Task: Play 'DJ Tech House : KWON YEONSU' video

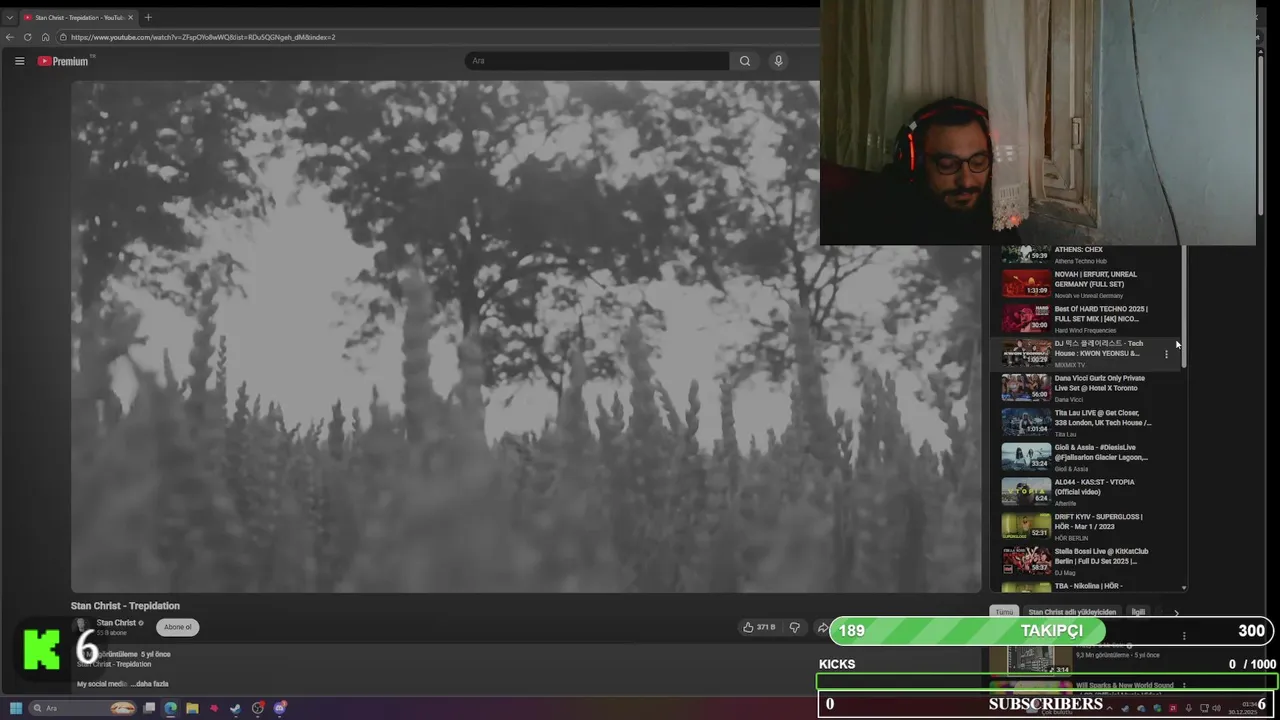Action: [1098, 348]
